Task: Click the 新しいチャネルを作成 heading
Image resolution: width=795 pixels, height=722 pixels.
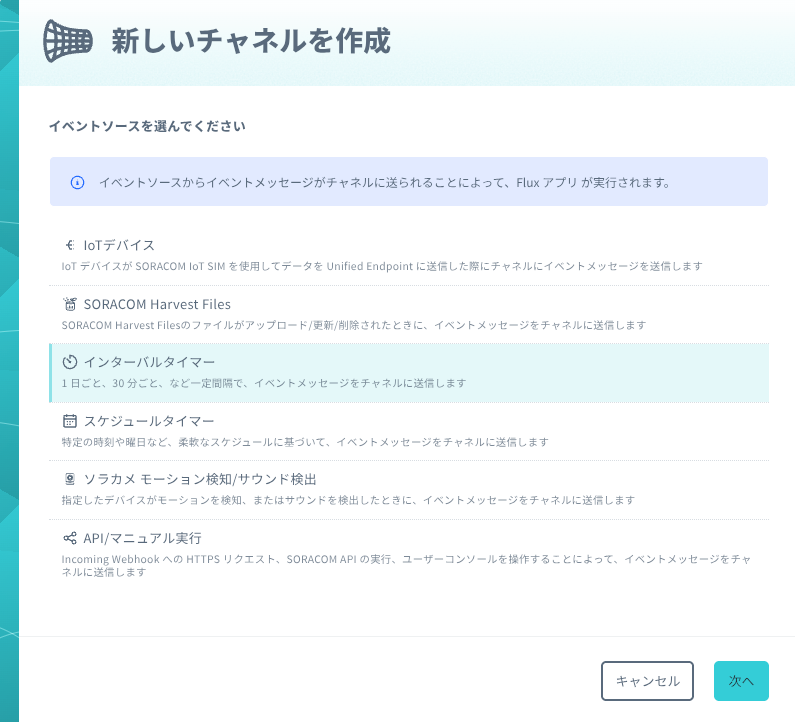Action: [250, 41]
